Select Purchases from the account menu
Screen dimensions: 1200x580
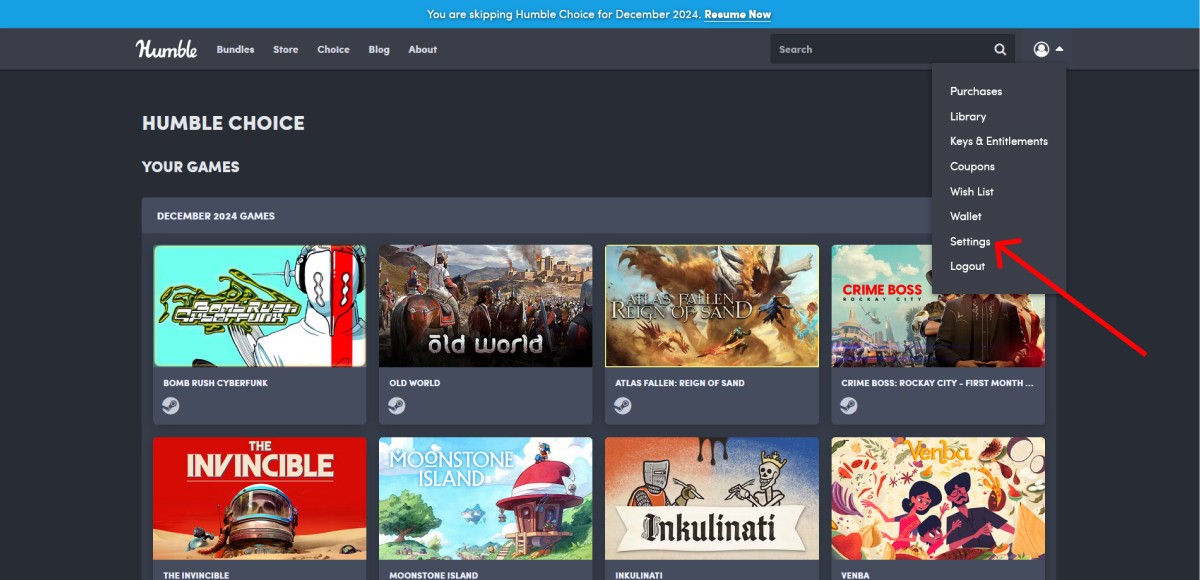[x=976, y=91]
